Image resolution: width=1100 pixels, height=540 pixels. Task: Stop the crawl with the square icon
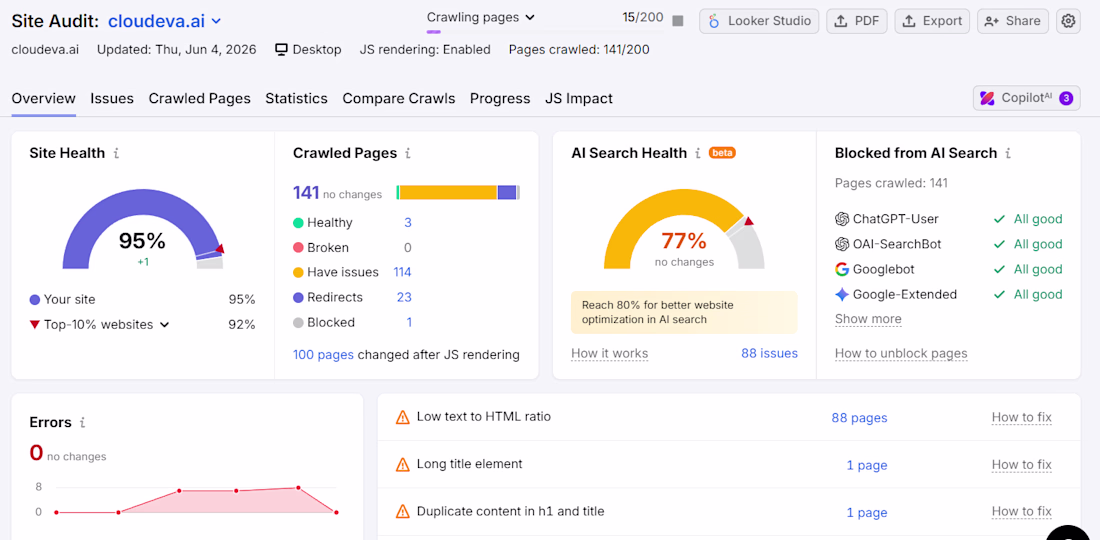678,21
